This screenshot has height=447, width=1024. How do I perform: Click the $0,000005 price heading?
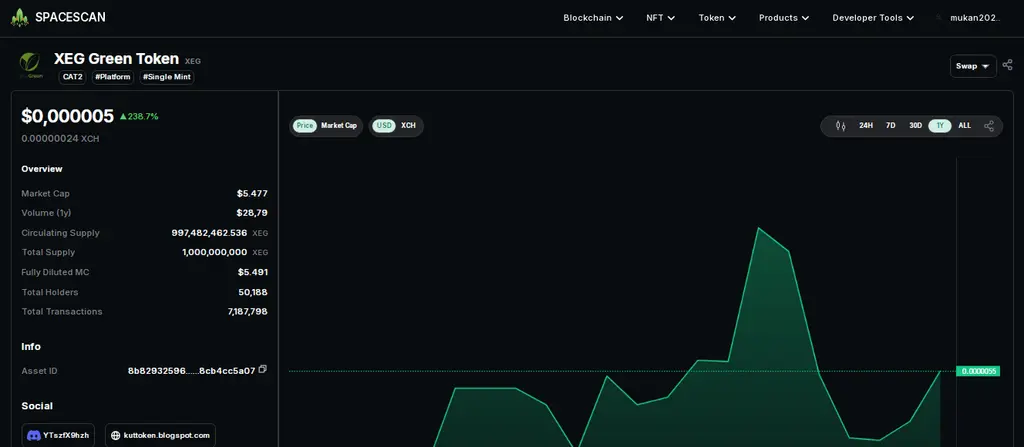coord(67,116)
